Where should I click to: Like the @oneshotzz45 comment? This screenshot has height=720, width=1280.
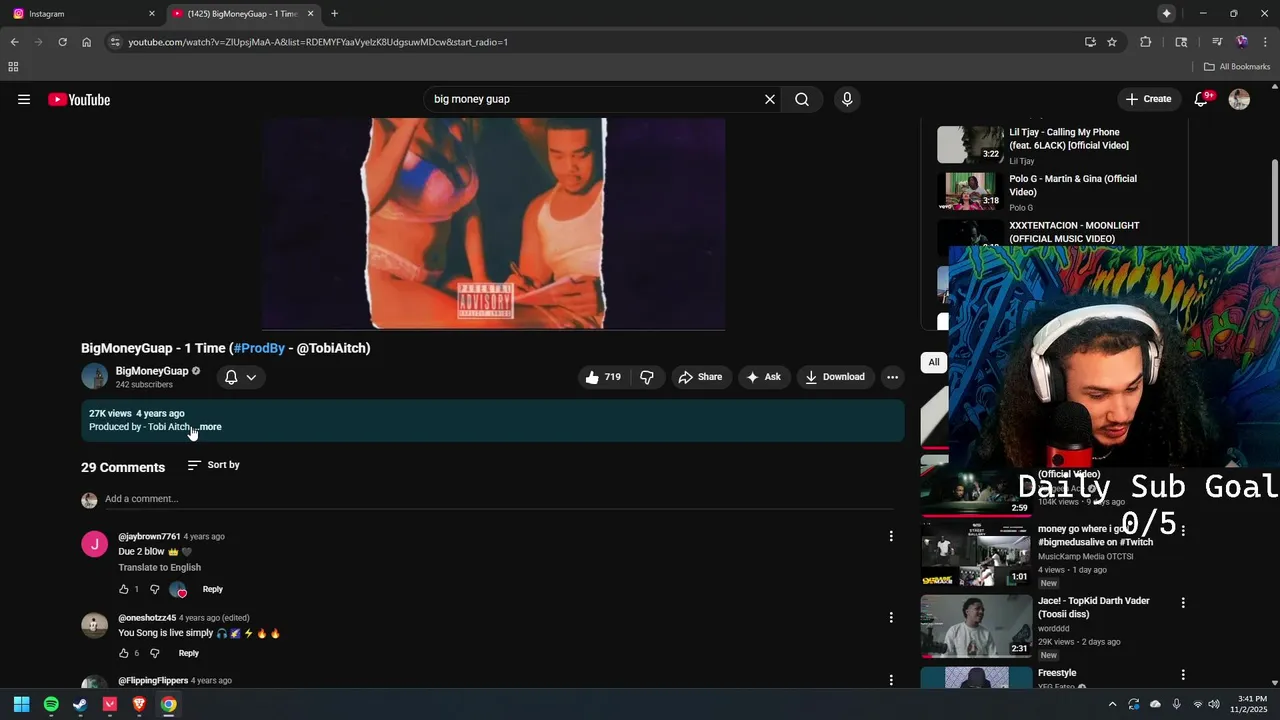(124, 654)
